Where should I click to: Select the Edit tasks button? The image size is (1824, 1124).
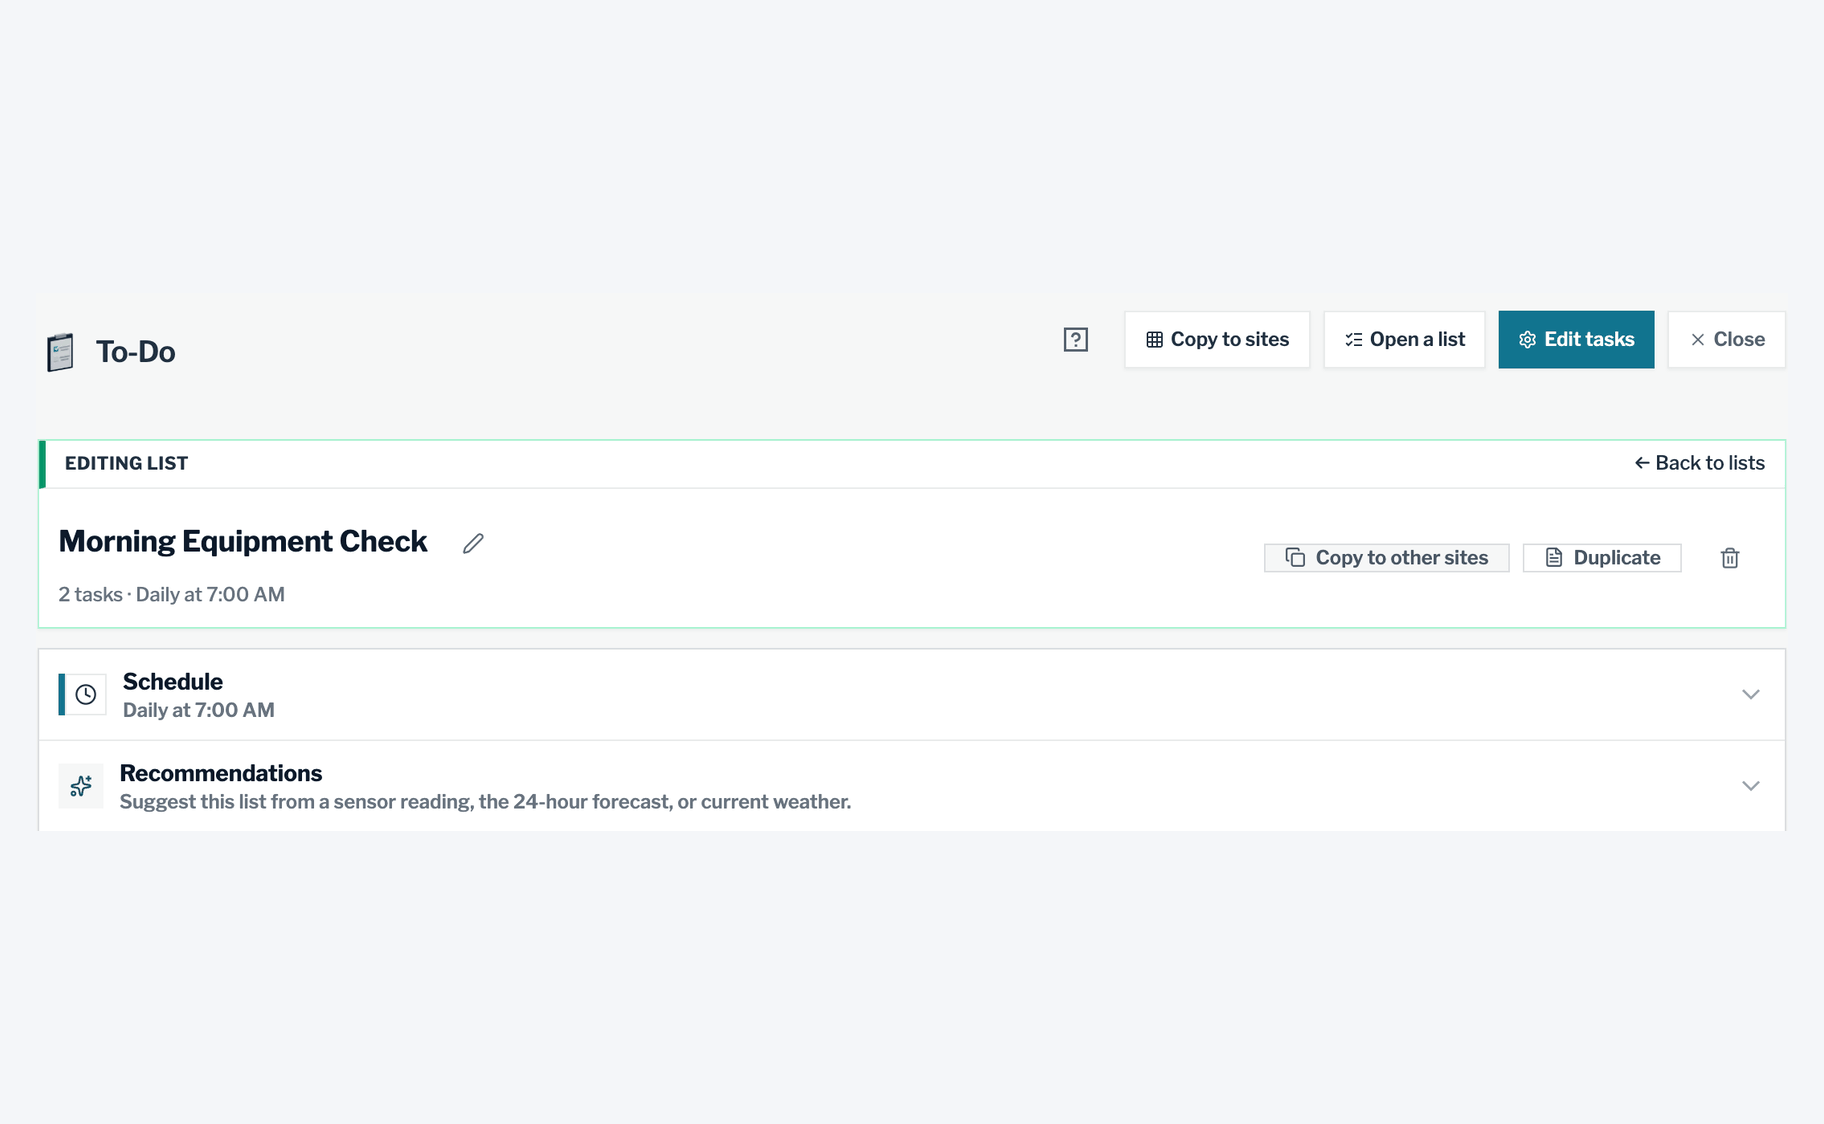point(1576,340)
